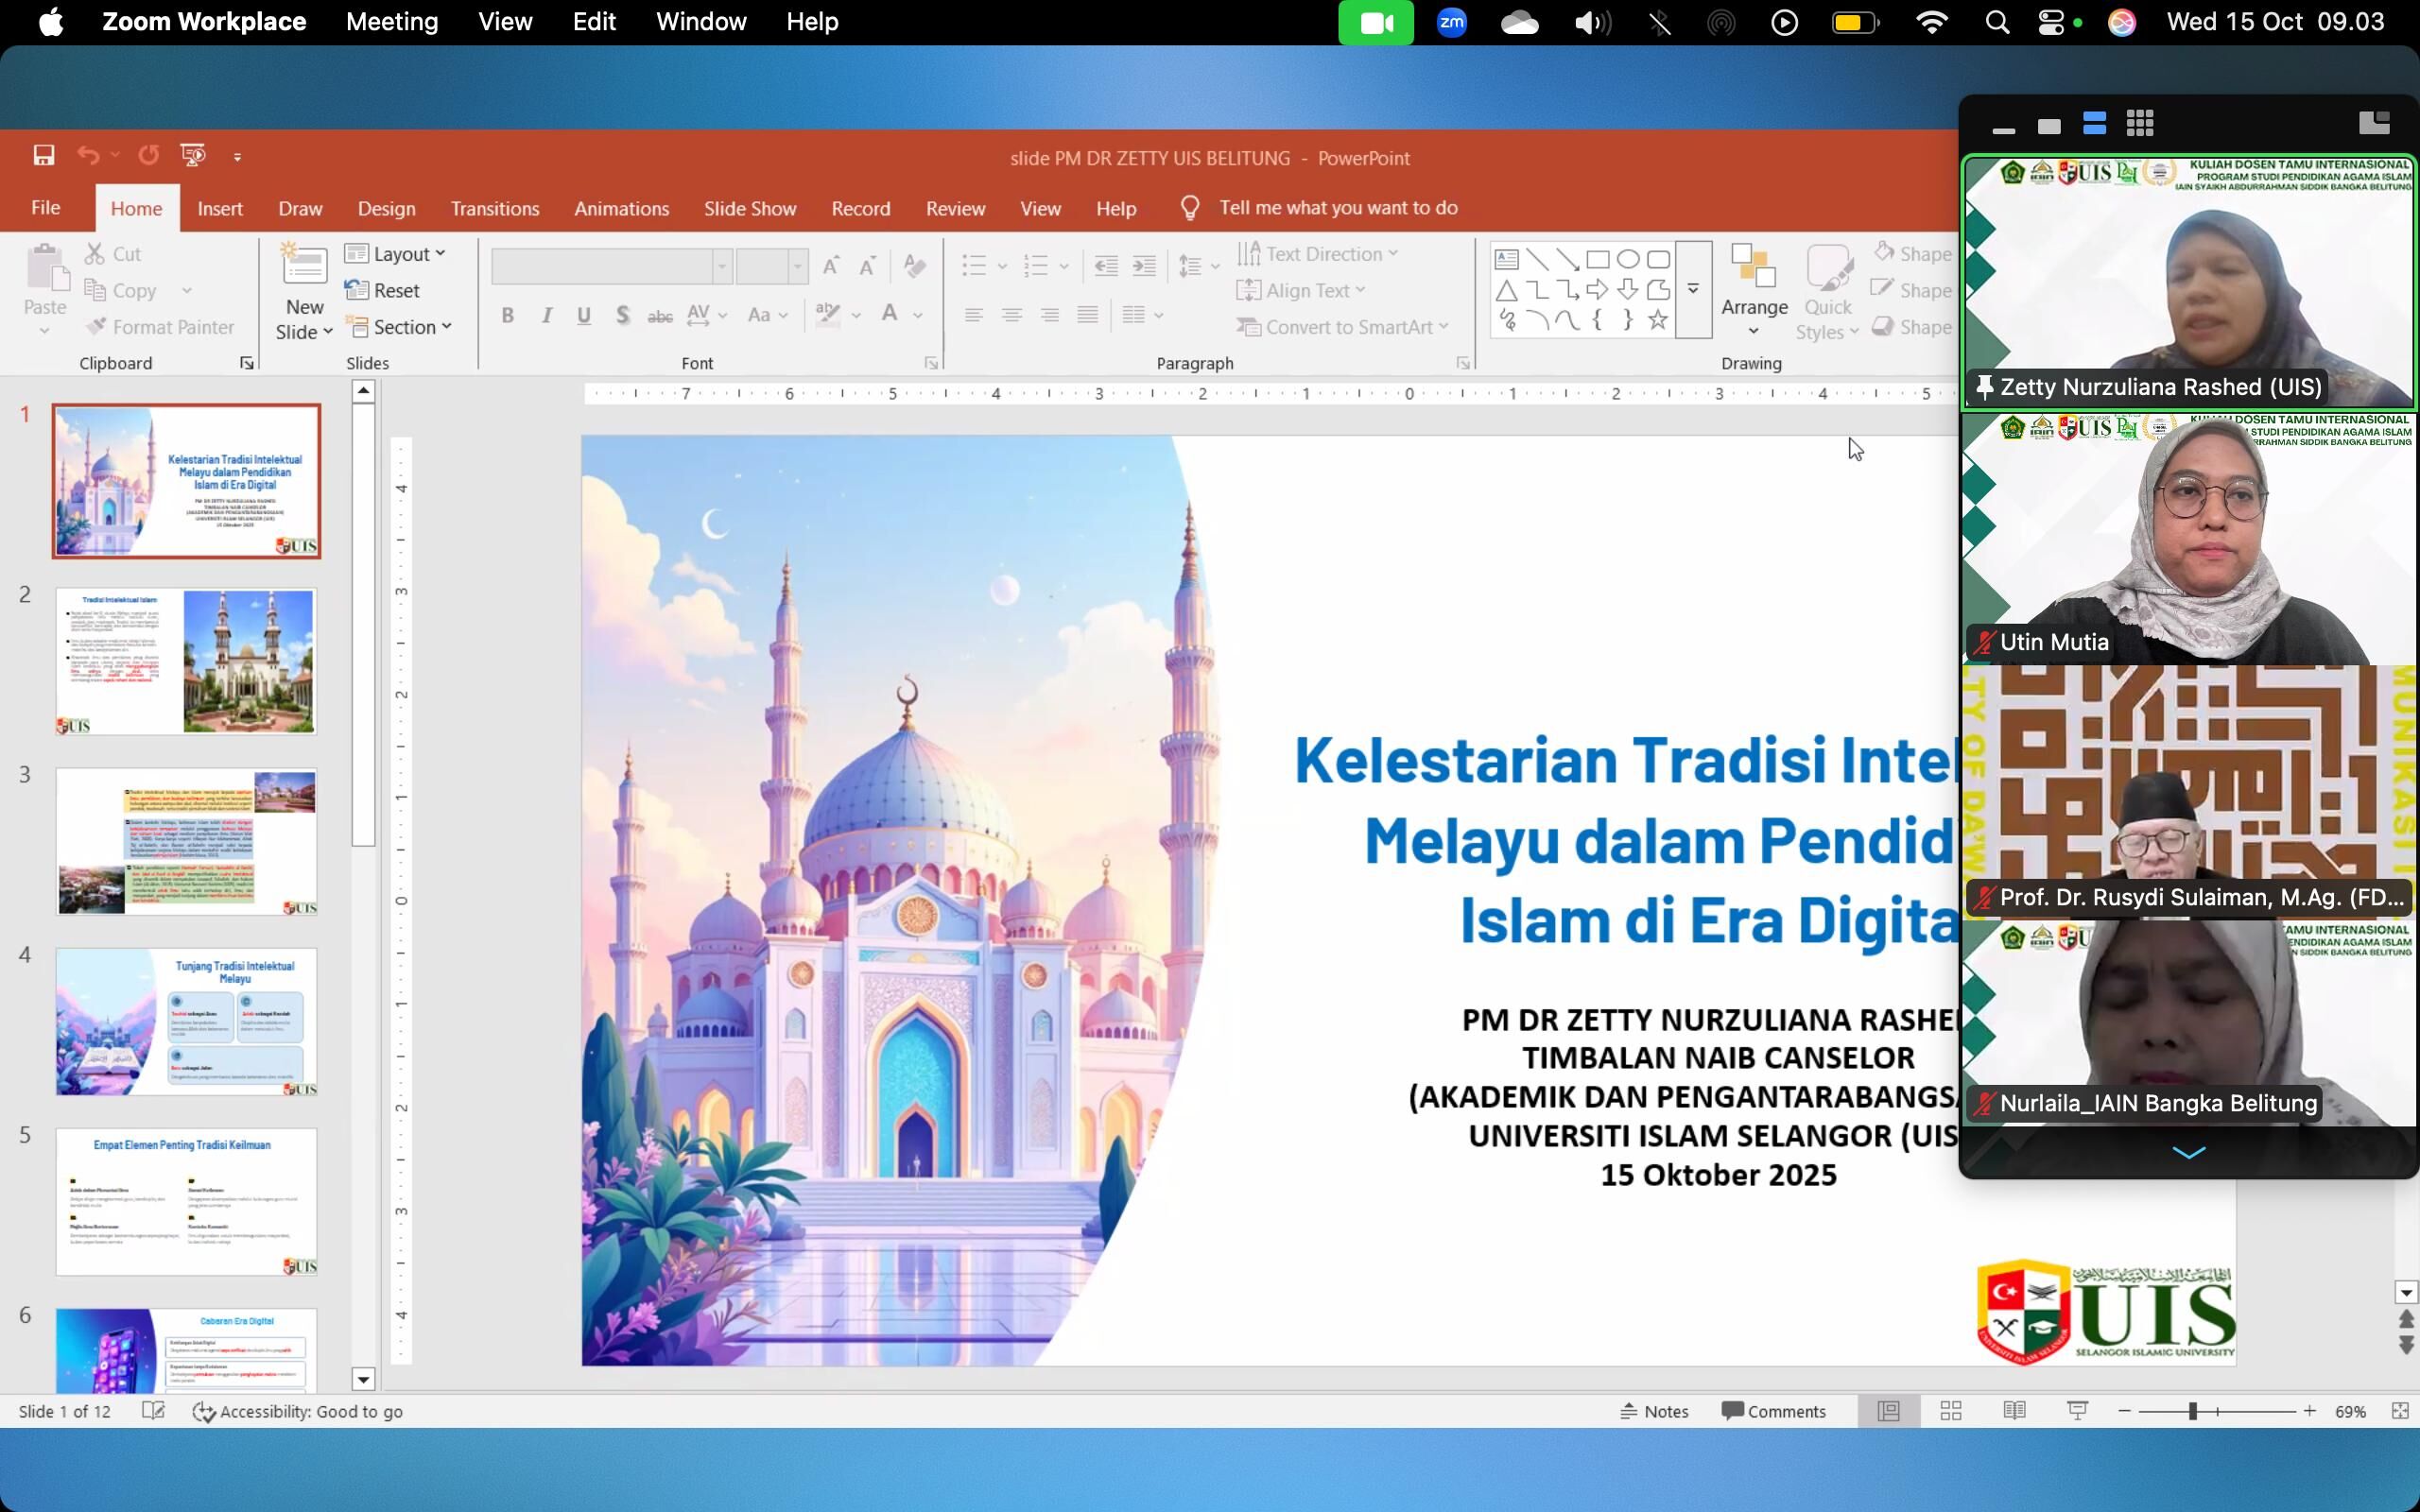Click the Undo arrow icon
The width and height of the screenshot is (2420, 1512).
(x=88, y=155)
